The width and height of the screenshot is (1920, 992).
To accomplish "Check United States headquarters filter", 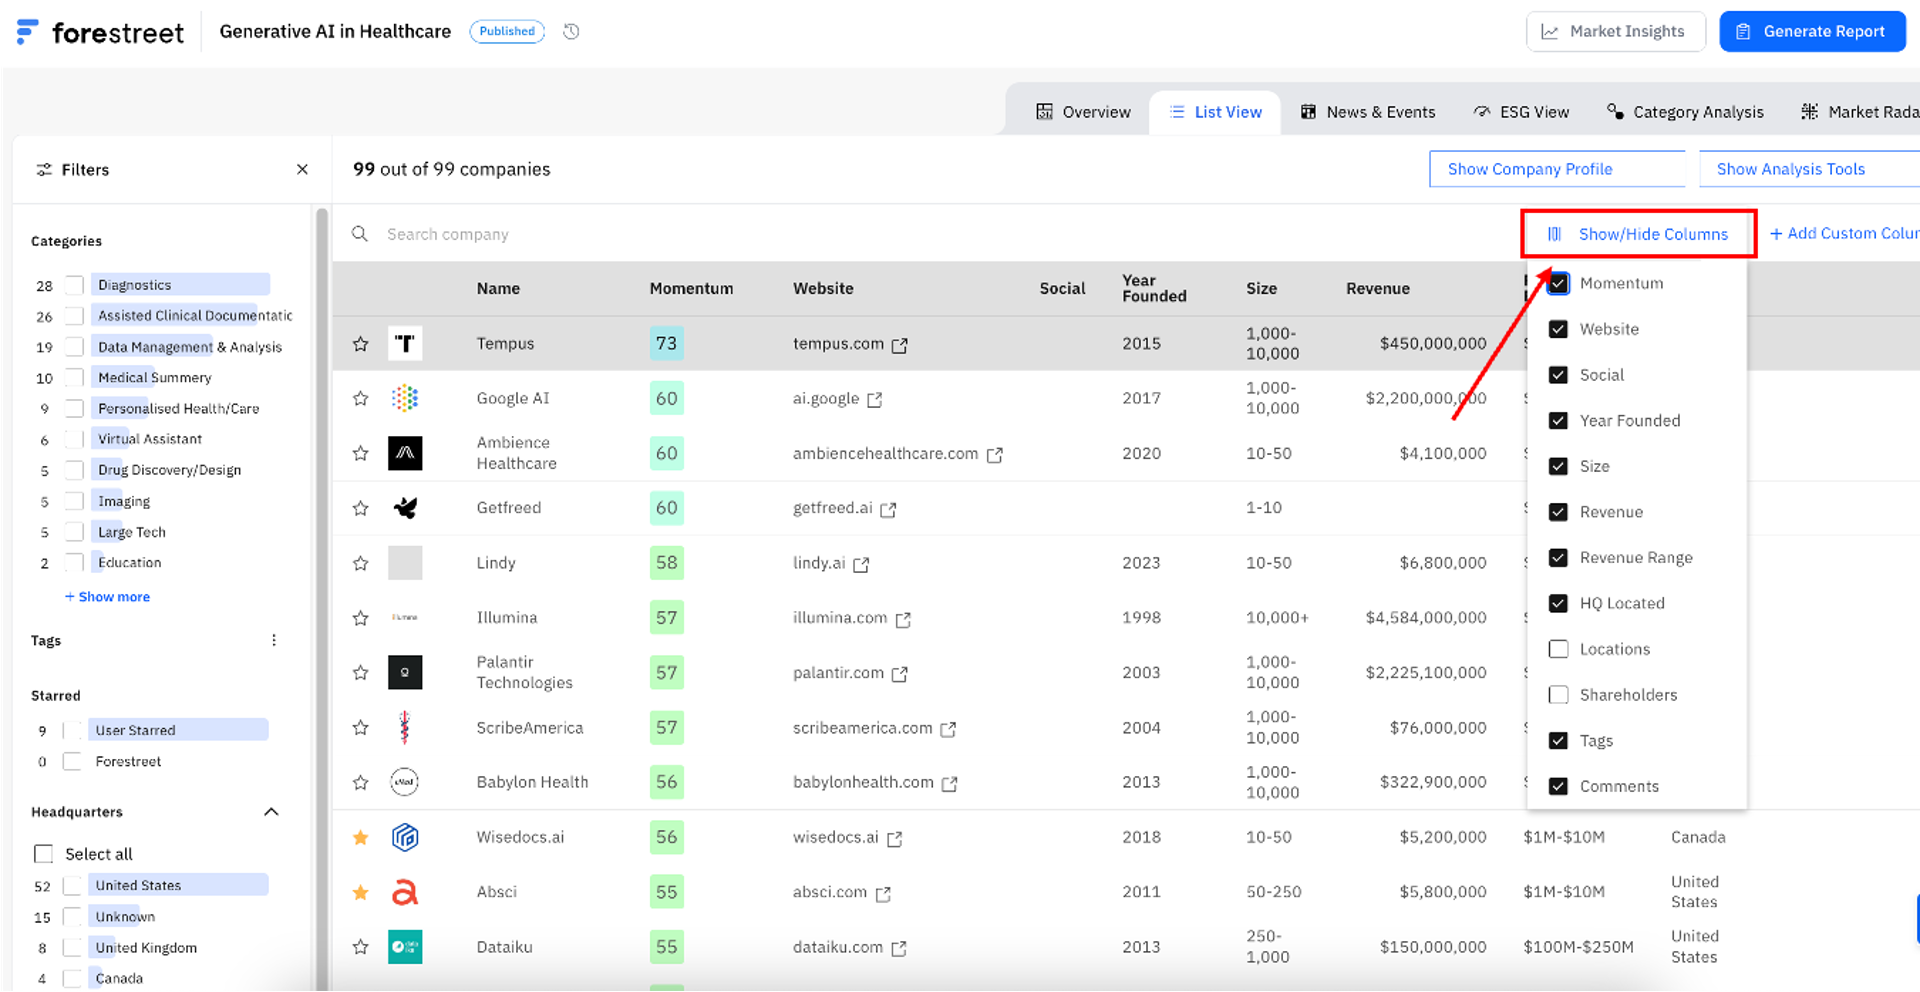I will [71, 886].
